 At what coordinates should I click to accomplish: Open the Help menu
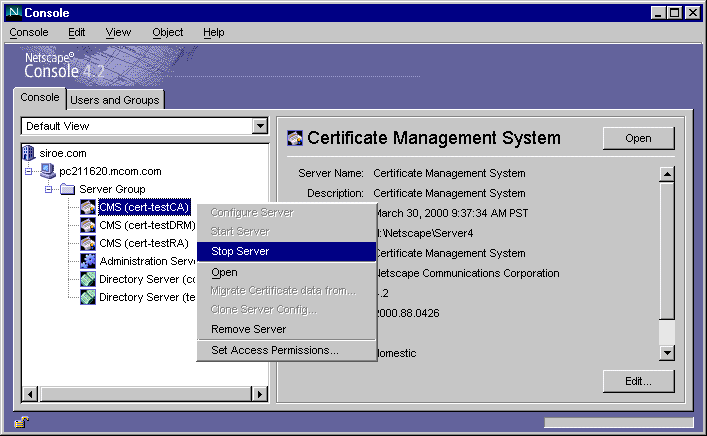213,32
